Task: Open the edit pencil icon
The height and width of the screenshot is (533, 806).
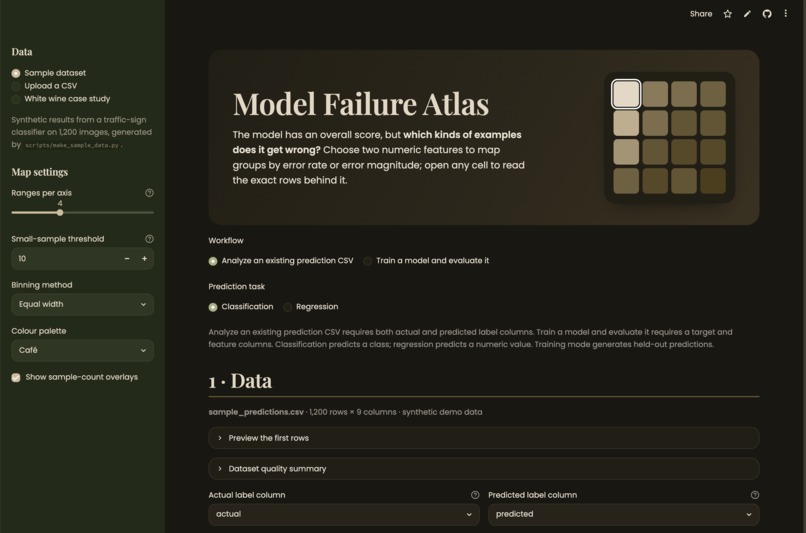Action: [747, 14]
